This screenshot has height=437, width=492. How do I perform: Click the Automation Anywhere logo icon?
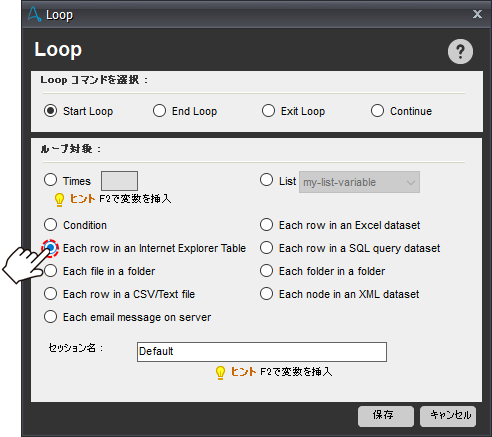pos(34,15)
